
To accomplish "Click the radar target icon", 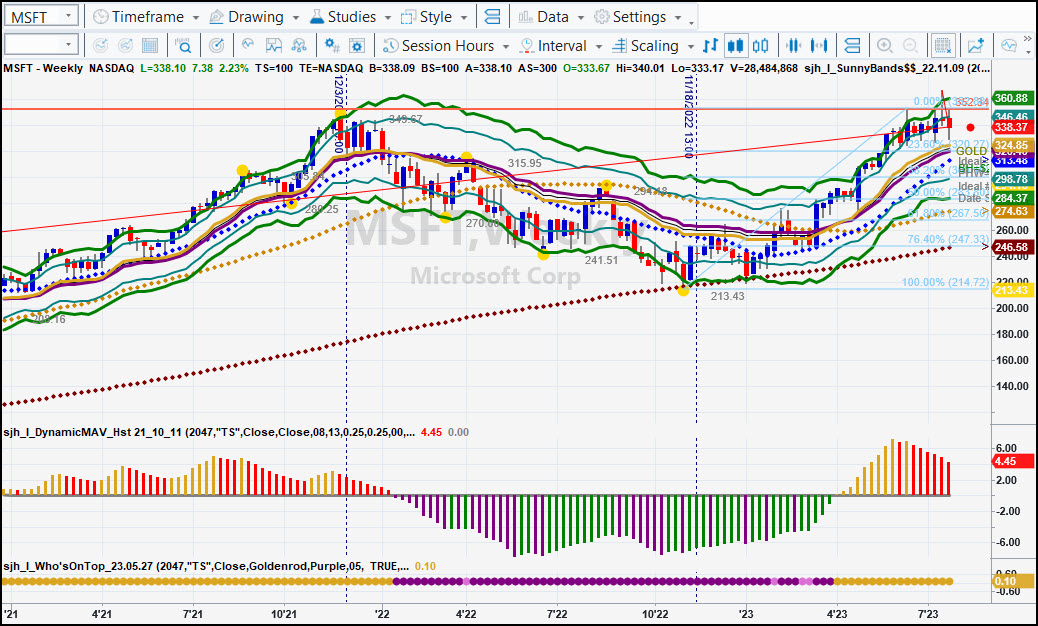I will pos(216,46).
